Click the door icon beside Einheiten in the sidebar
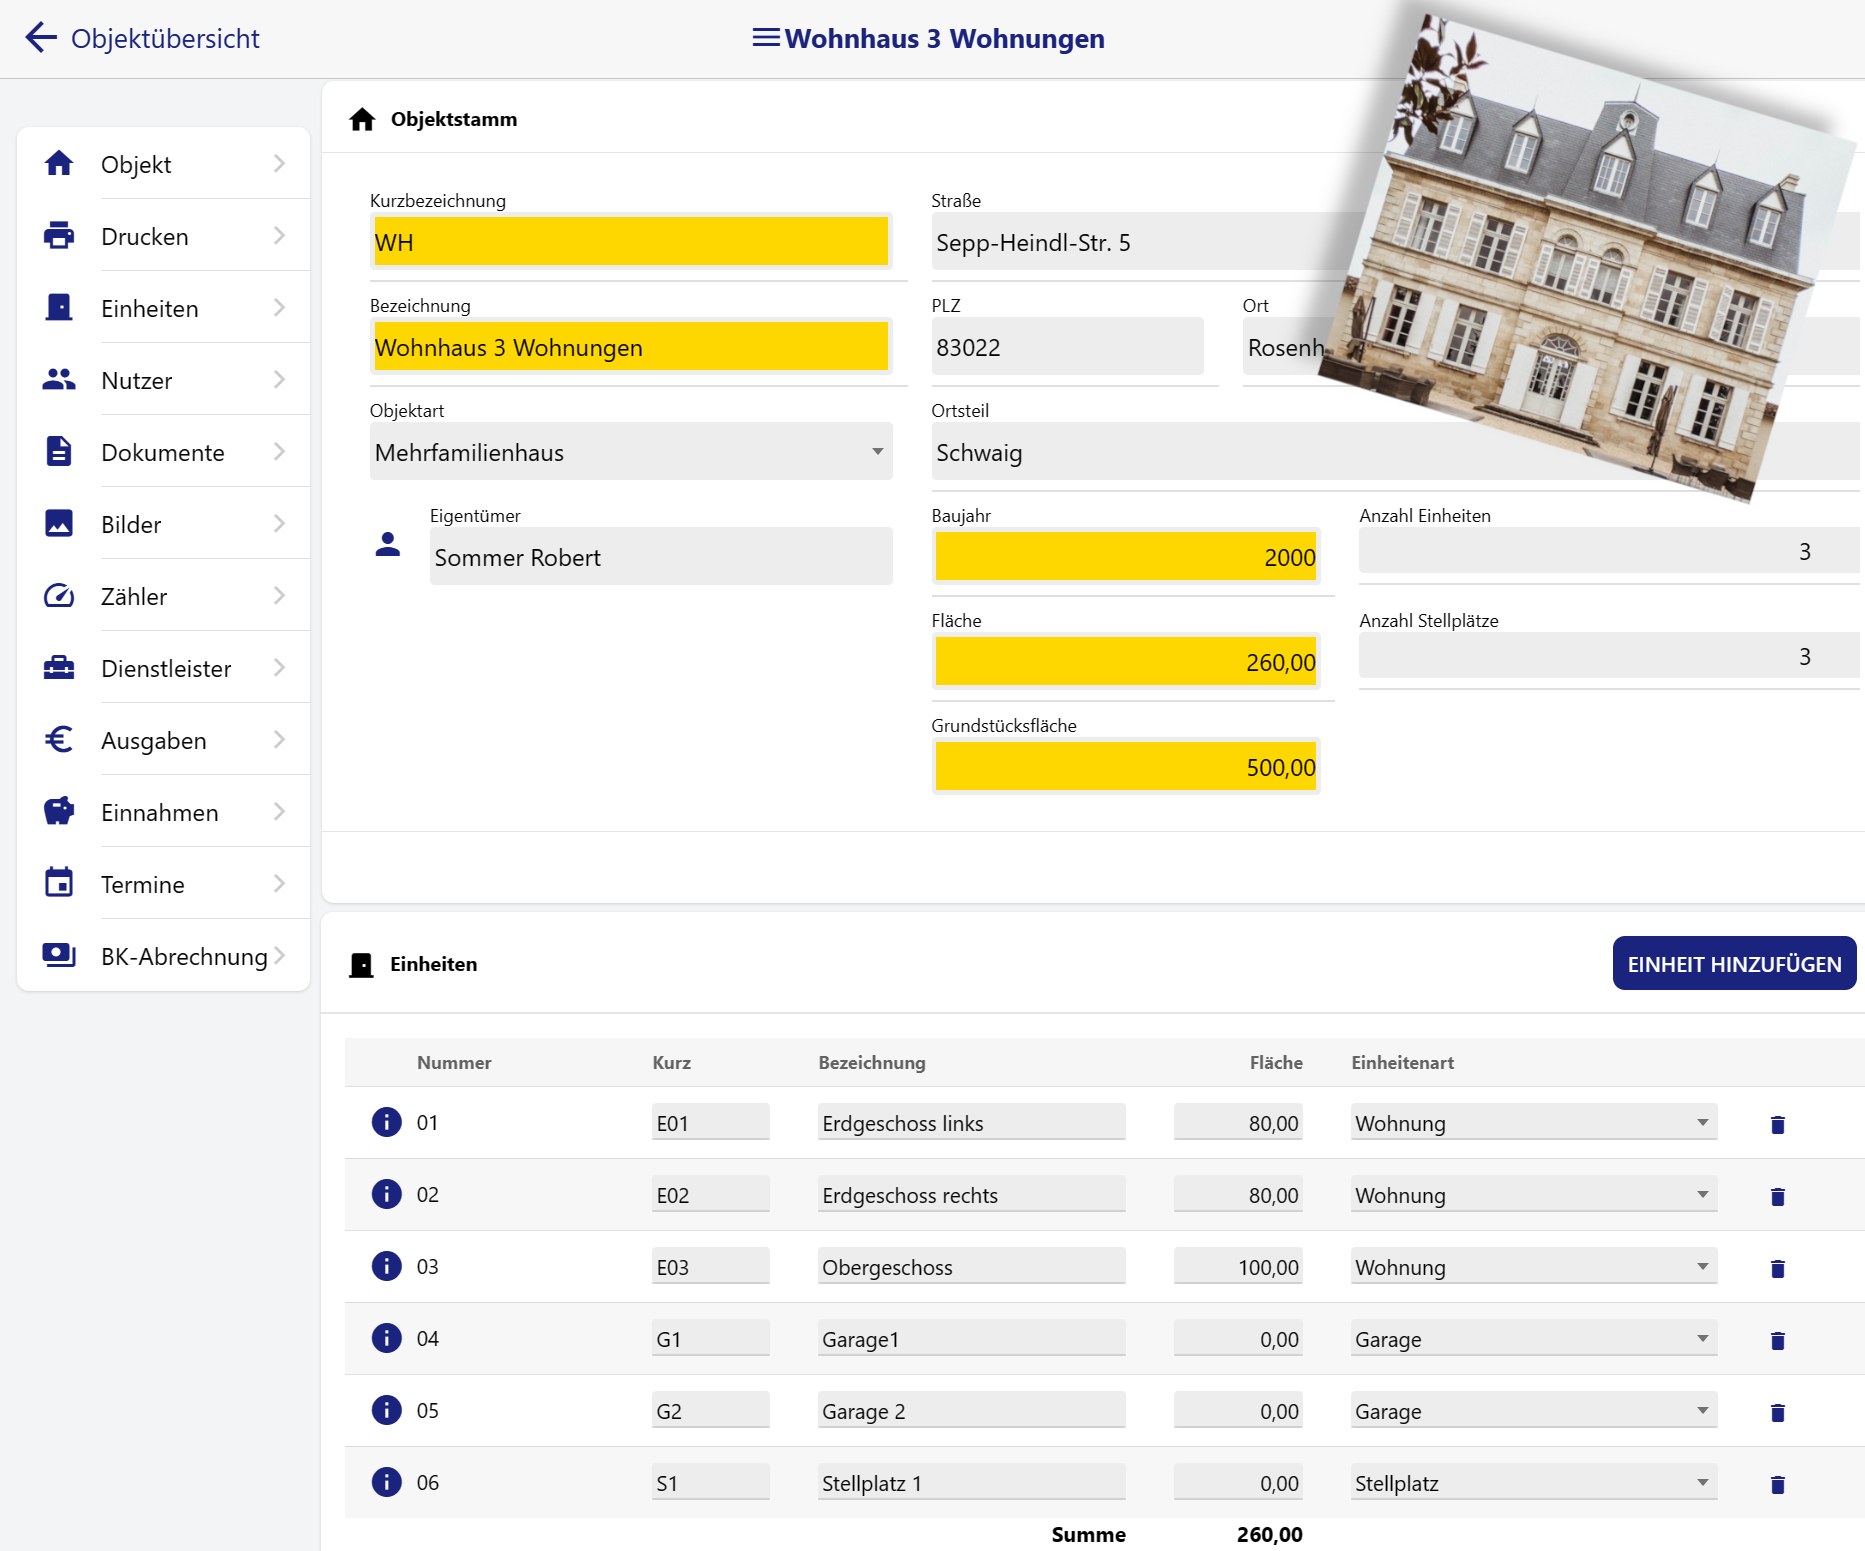The height and width of the screenshot is (1551, 1865). click(x=59, y=307)
